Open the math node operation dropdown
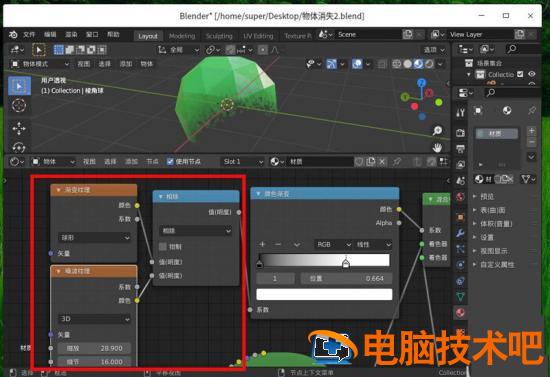This screenshot has height=377, width=550. (x=196, y=230)
